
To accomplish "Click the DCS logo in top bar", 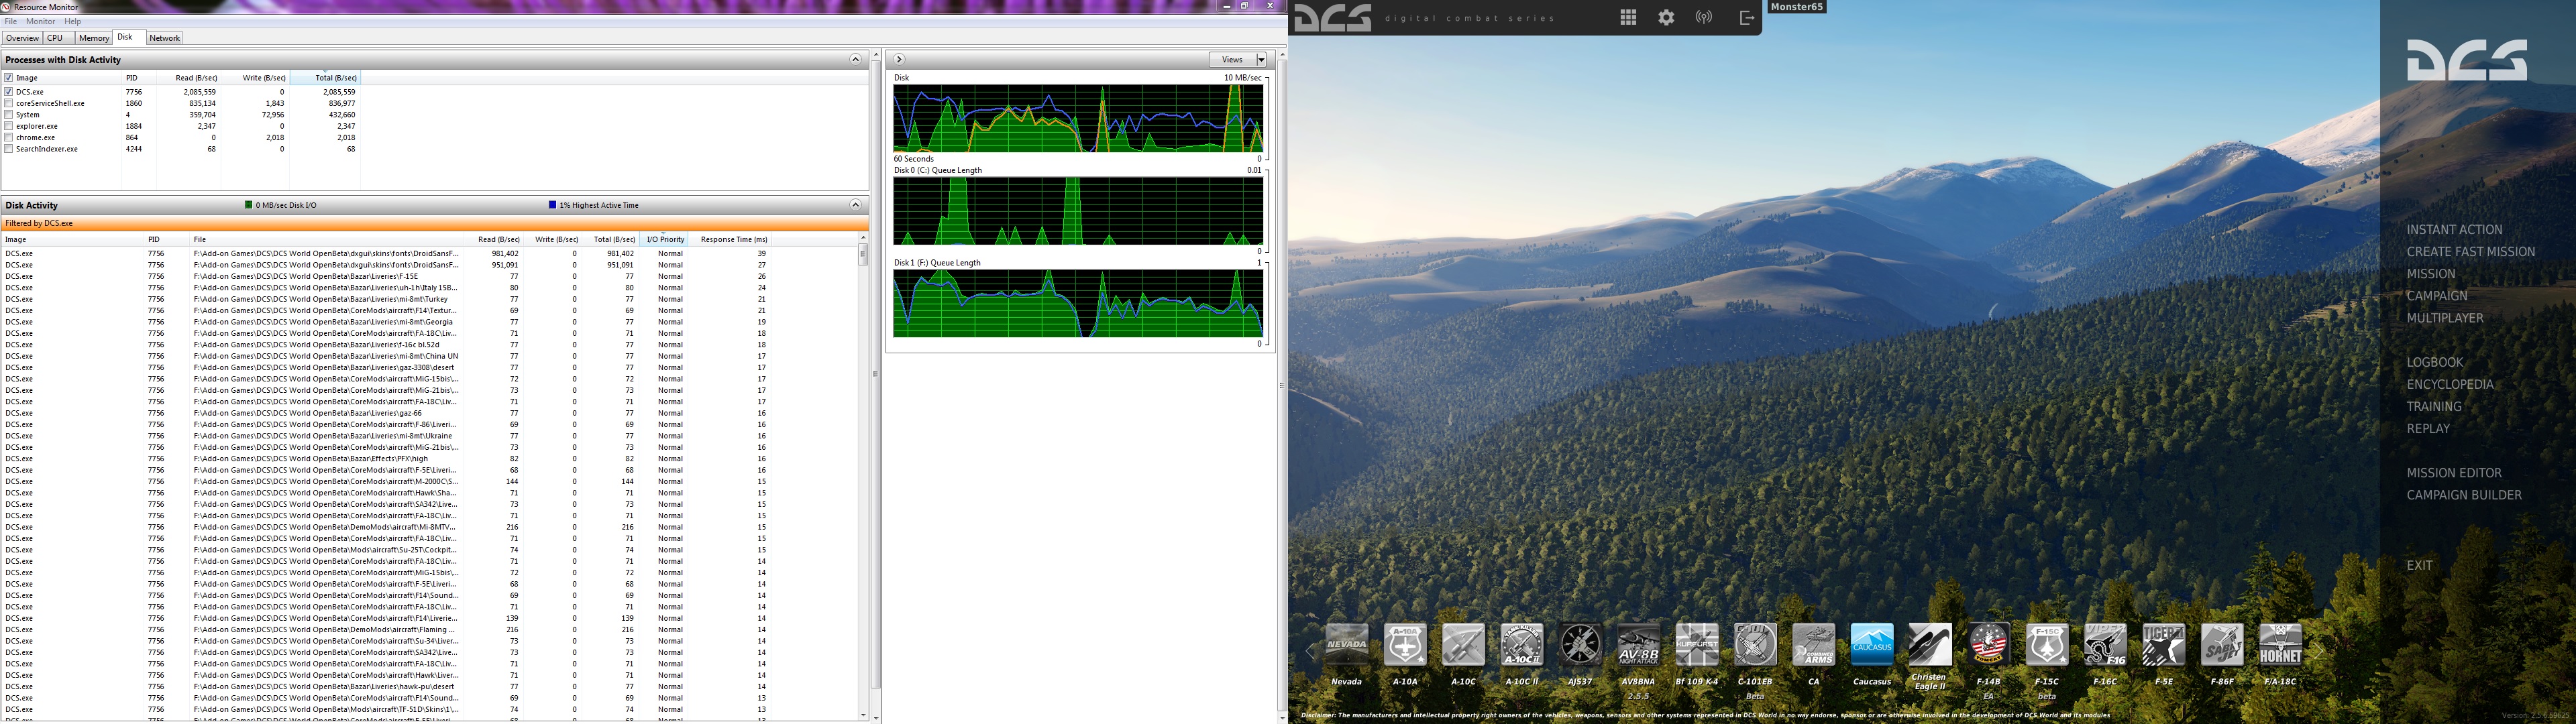I will click(x=1333, y=18).
